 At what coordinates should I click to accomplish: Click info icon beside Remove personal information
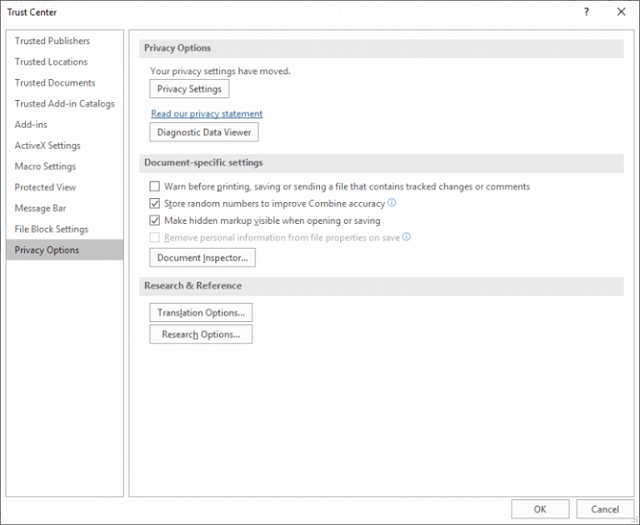pos(407,237)
